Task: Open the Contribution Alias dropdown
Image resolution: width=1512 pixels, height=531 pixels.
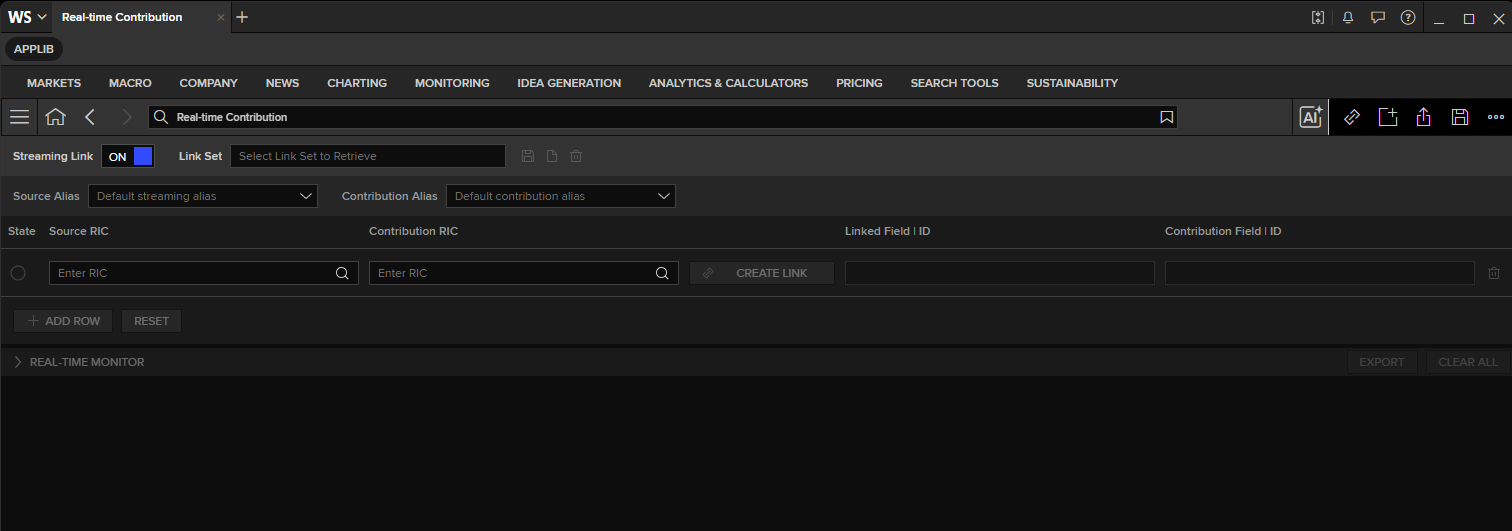Action: click(x=561, y=196)
